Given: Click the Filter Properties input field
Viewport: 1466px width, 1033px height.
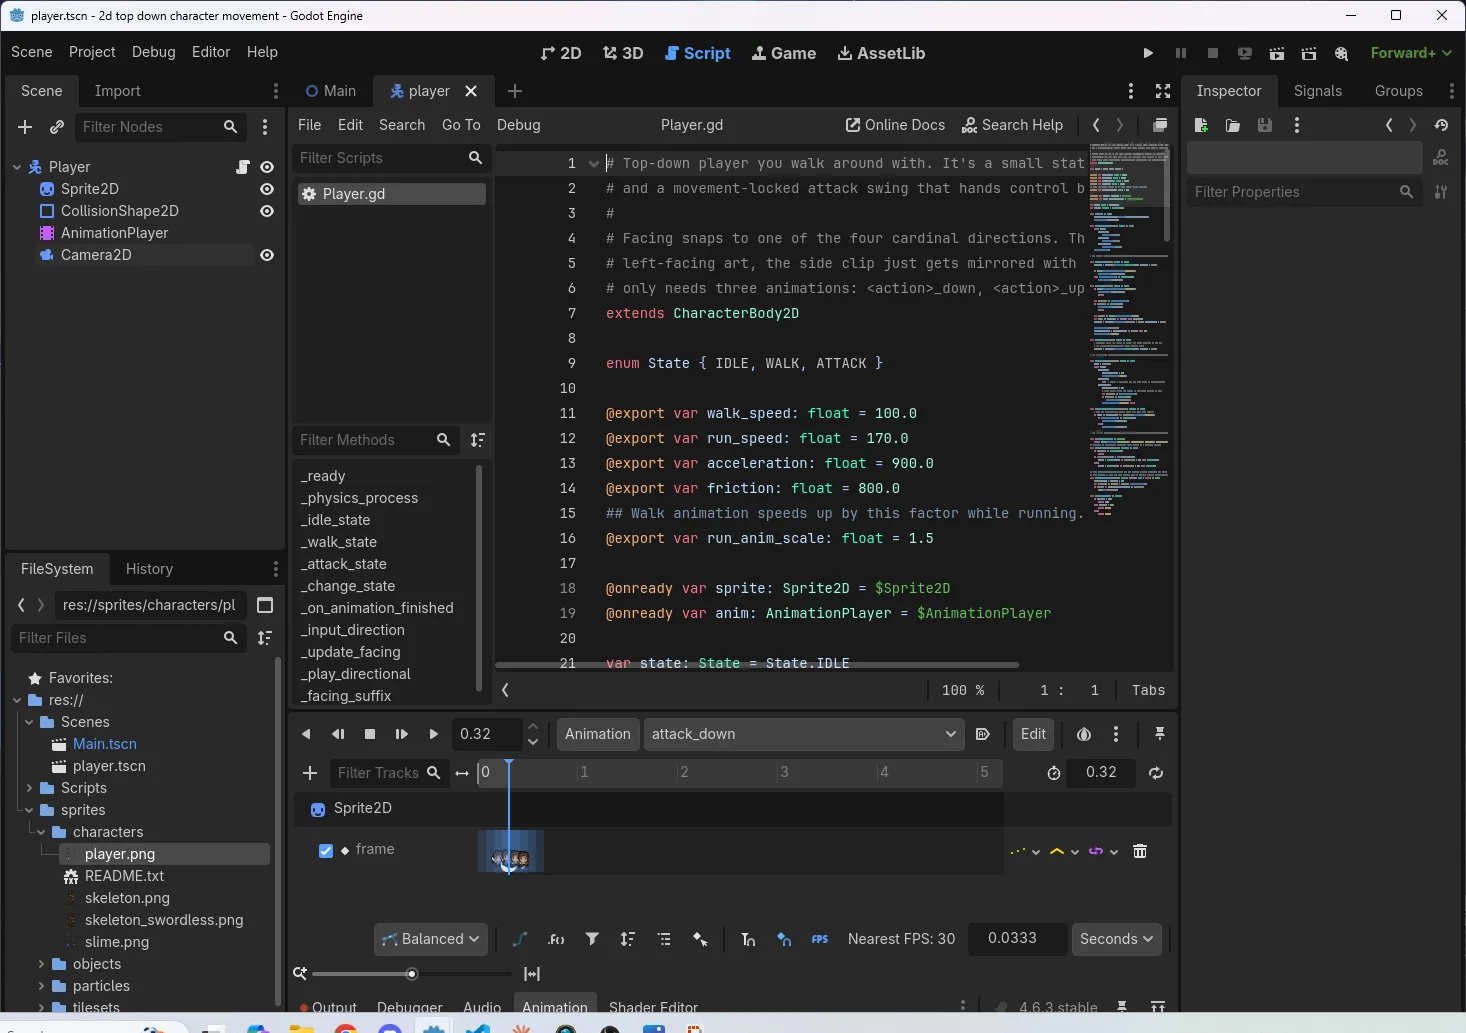Looking at the screenshot, I should tap(1304, 192).
